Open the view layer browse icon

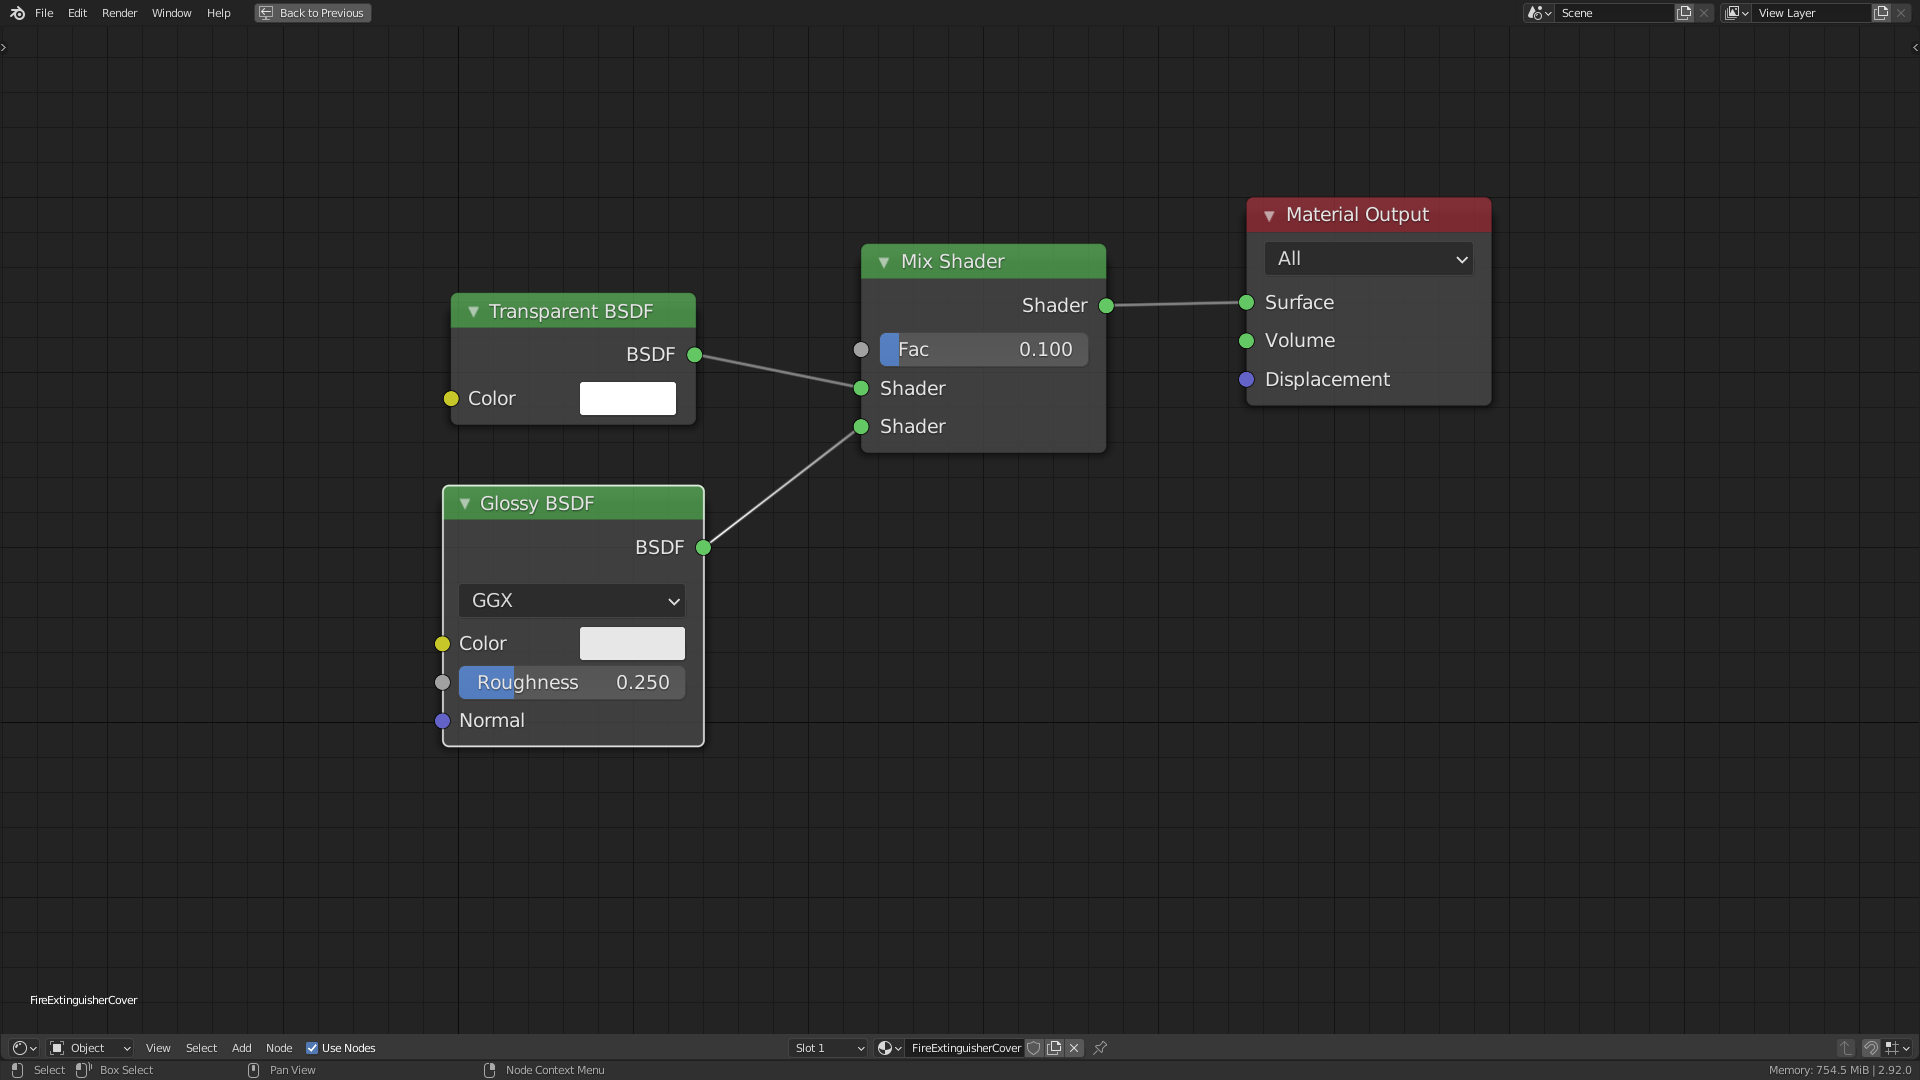[1737, 13]
